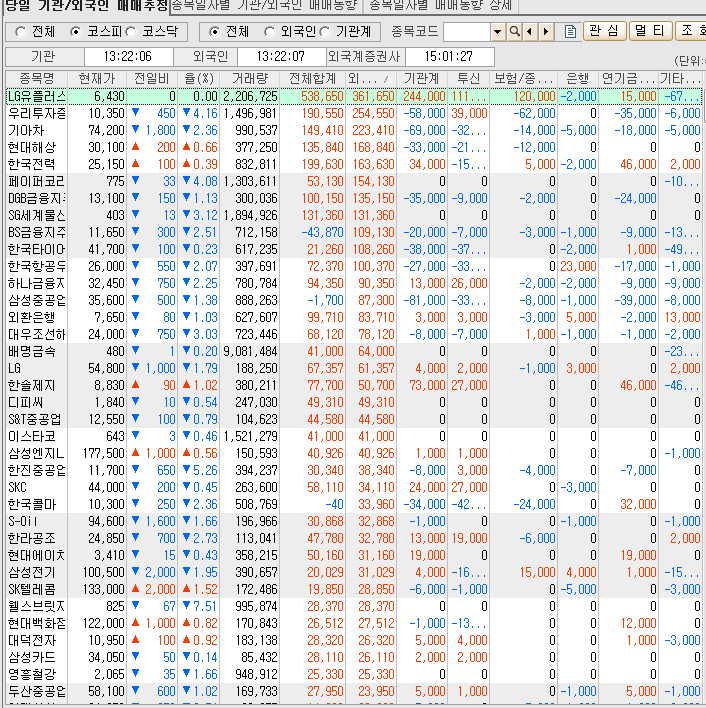Select the BS금융지주 stock row
706x708 pixels.
pyautogui.click(x=354, y=233)
